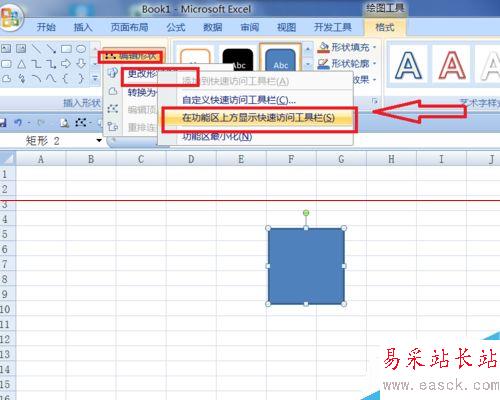500x400 pixels.
Task: Switch to the 格式 (Format) tab
Action: (385, 27)
